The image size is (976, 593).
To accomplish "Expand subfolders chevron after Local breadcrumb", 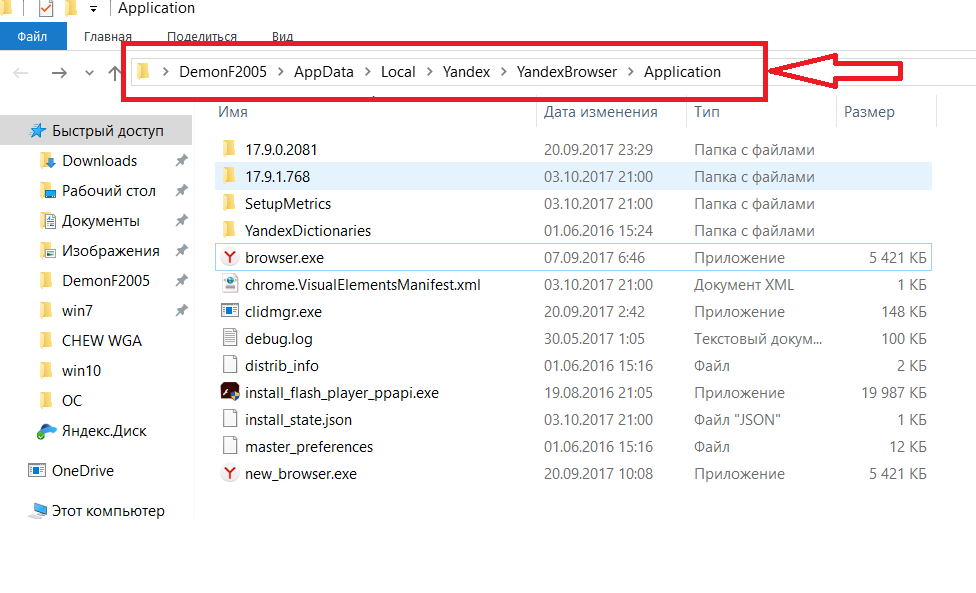I will pos(429,72).
